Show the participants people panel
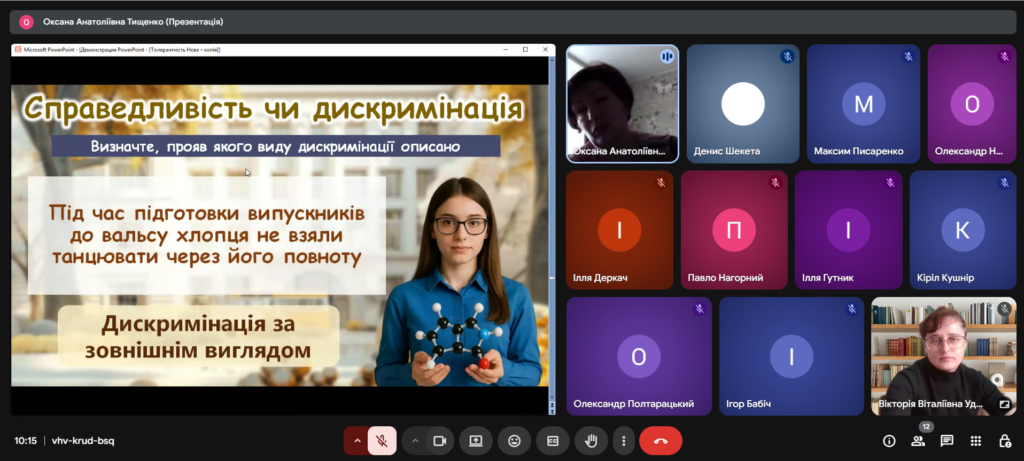Viewport: 1024px width, 461px height. click(918, 441)
